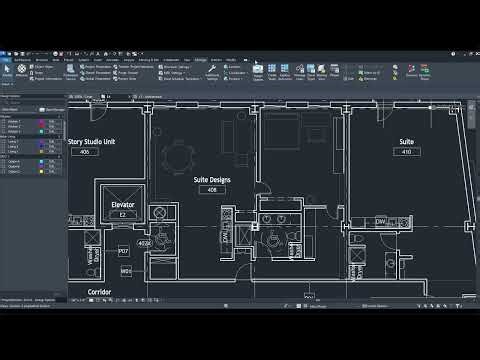Viewport: 480px width, 360px height.
Task: Switch to the Architecture ribbon tab
Action: pos(22,60)
